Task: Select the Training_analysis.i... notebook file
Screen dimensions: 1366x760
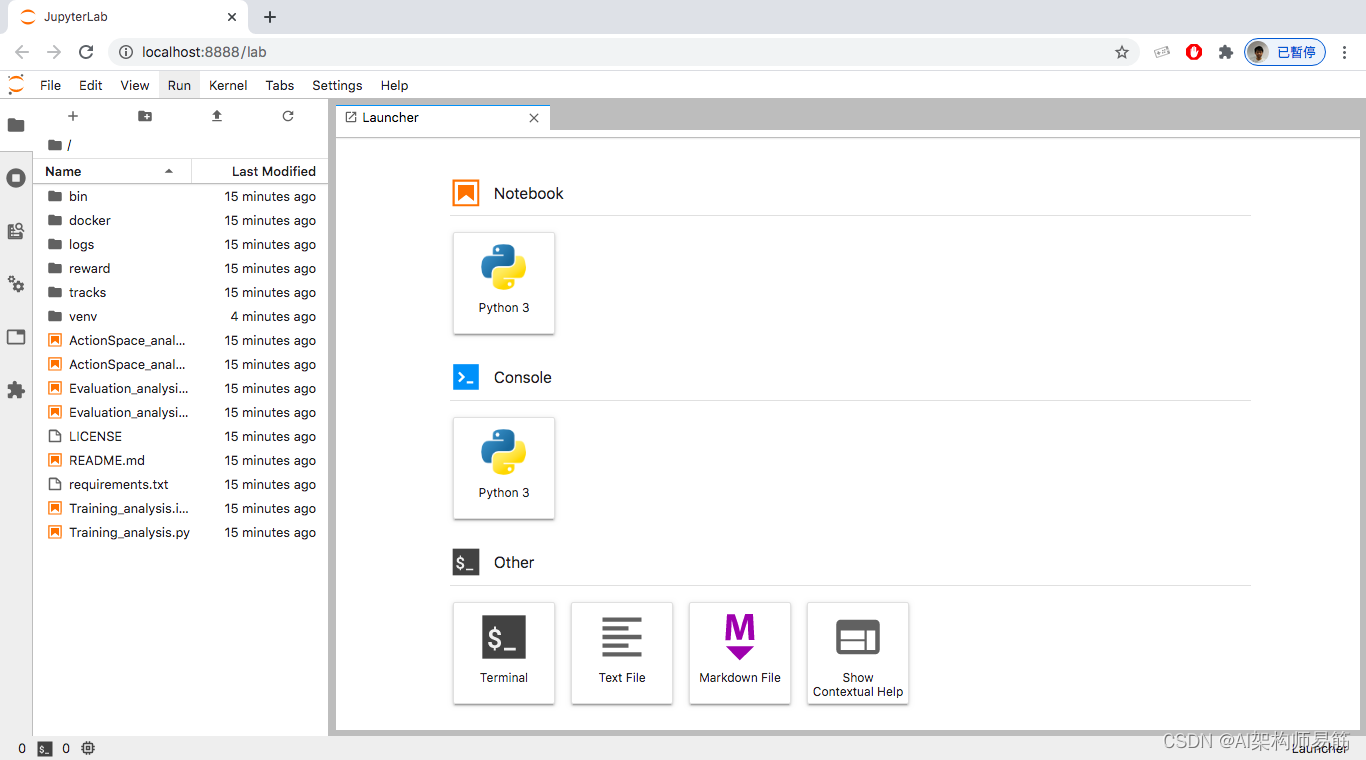Action: point(181,508)
